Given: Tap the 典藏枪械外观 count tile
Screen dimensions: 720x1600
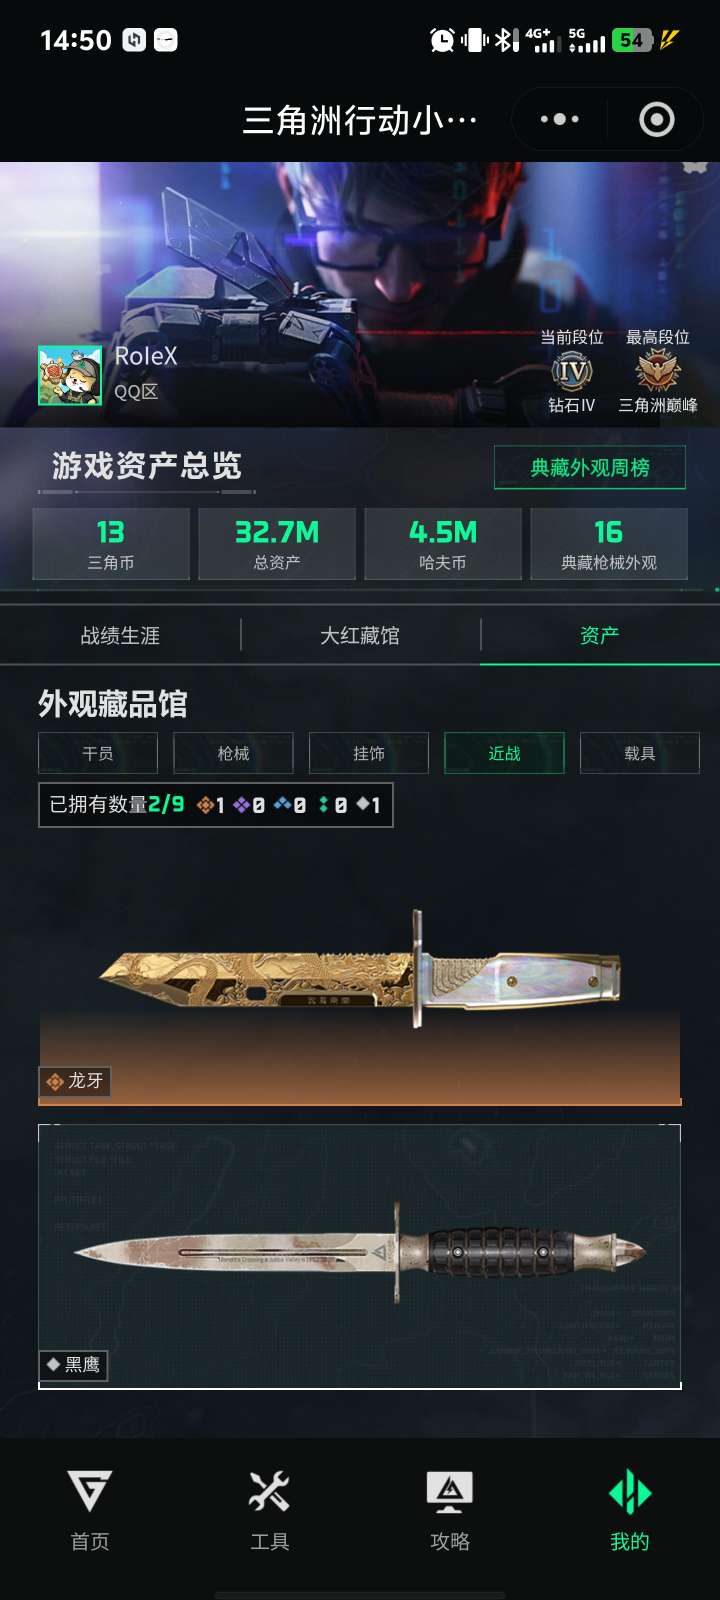Looking at the screenshot, I should (609, 544).
